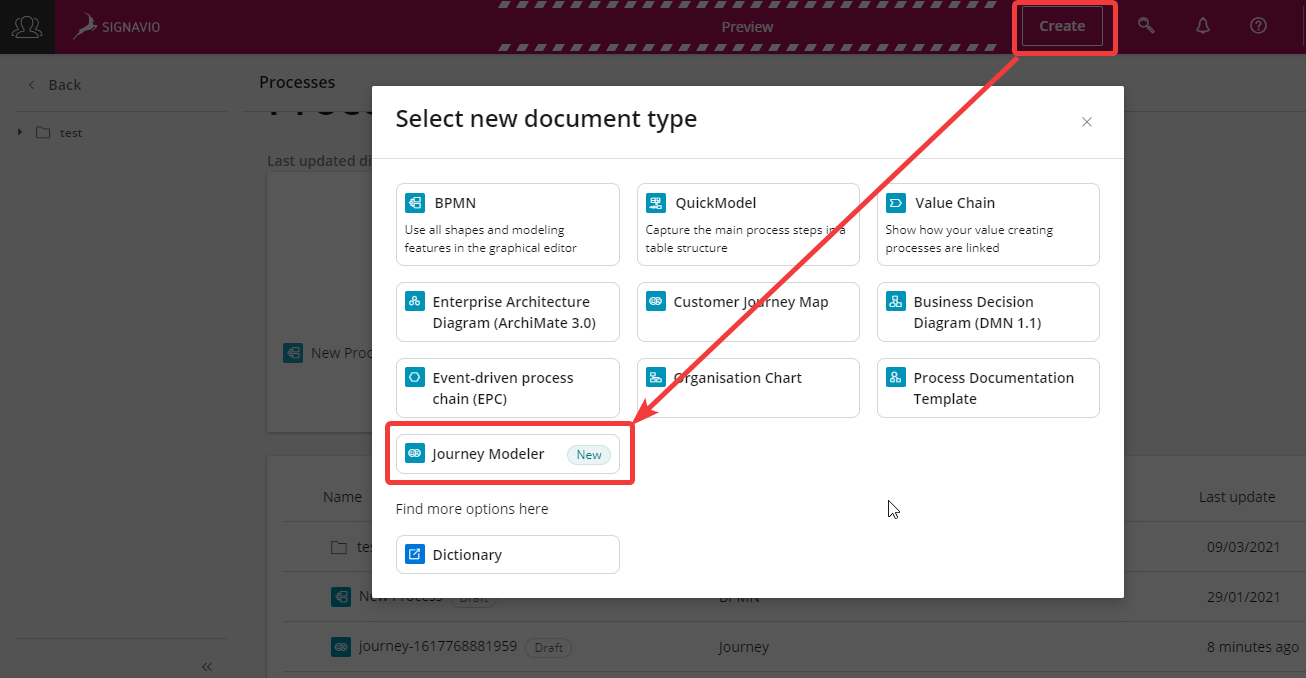Click the New badge on Journey Modeler
The height and width of the screenshot is (678, 1306).
tap(589, 454)
